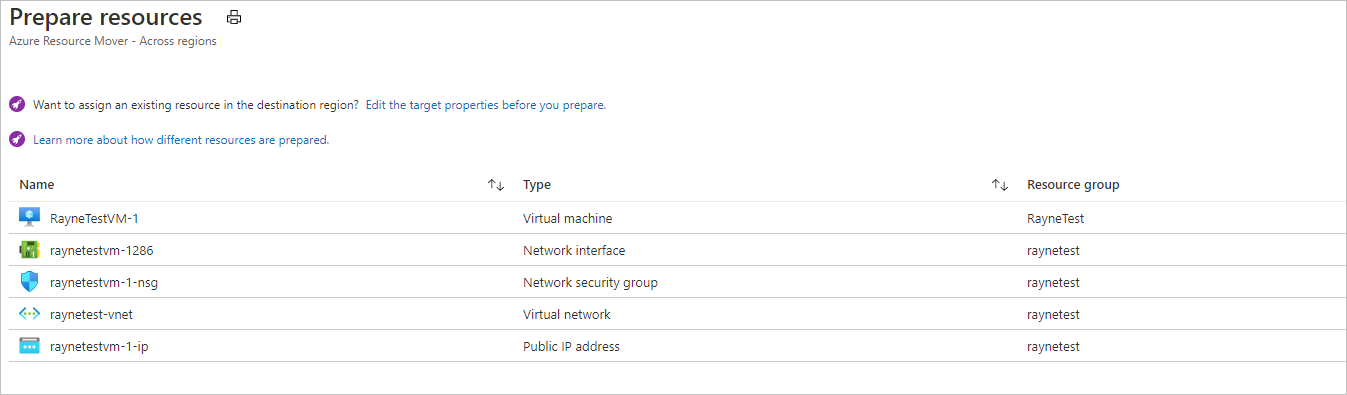
Task: Select the RayneTestVM-1 resource name
Action: [94, 218]
